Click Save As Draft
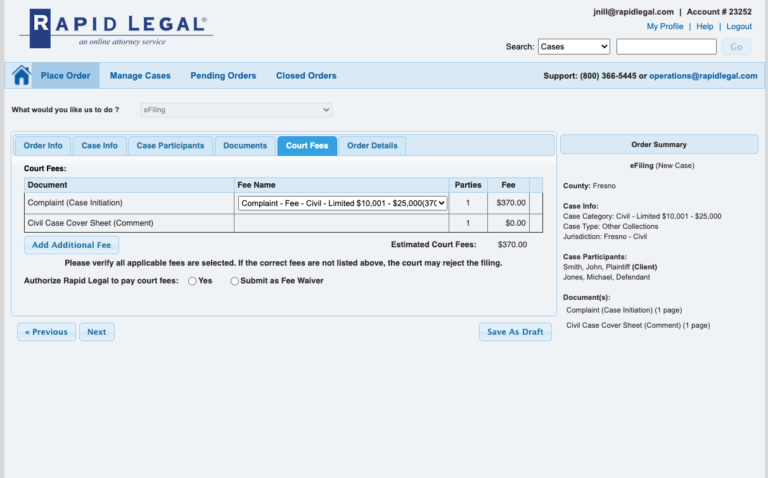This screenshot has width=768, height=478. [x=515, y=332]
